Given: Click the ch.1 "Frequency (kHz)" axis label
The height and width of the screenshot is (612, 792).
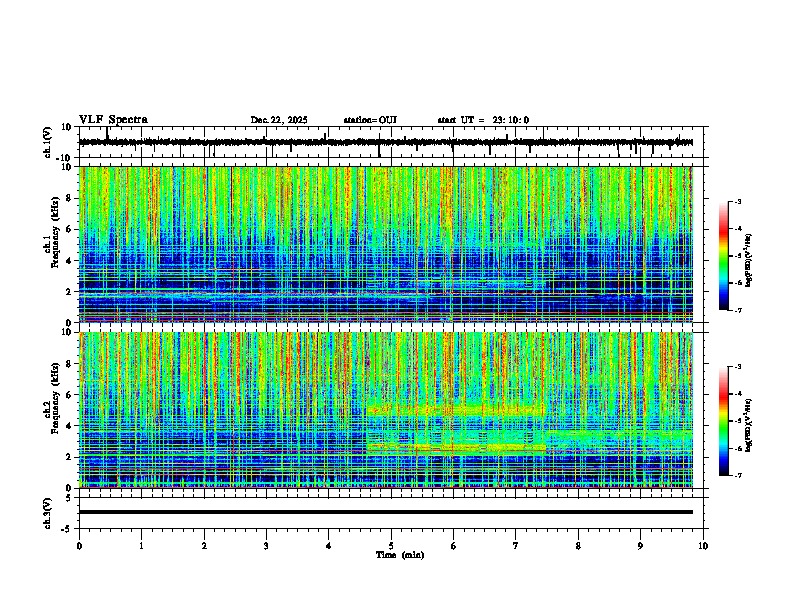Looking at the screenshot, I should coord(55,232).
